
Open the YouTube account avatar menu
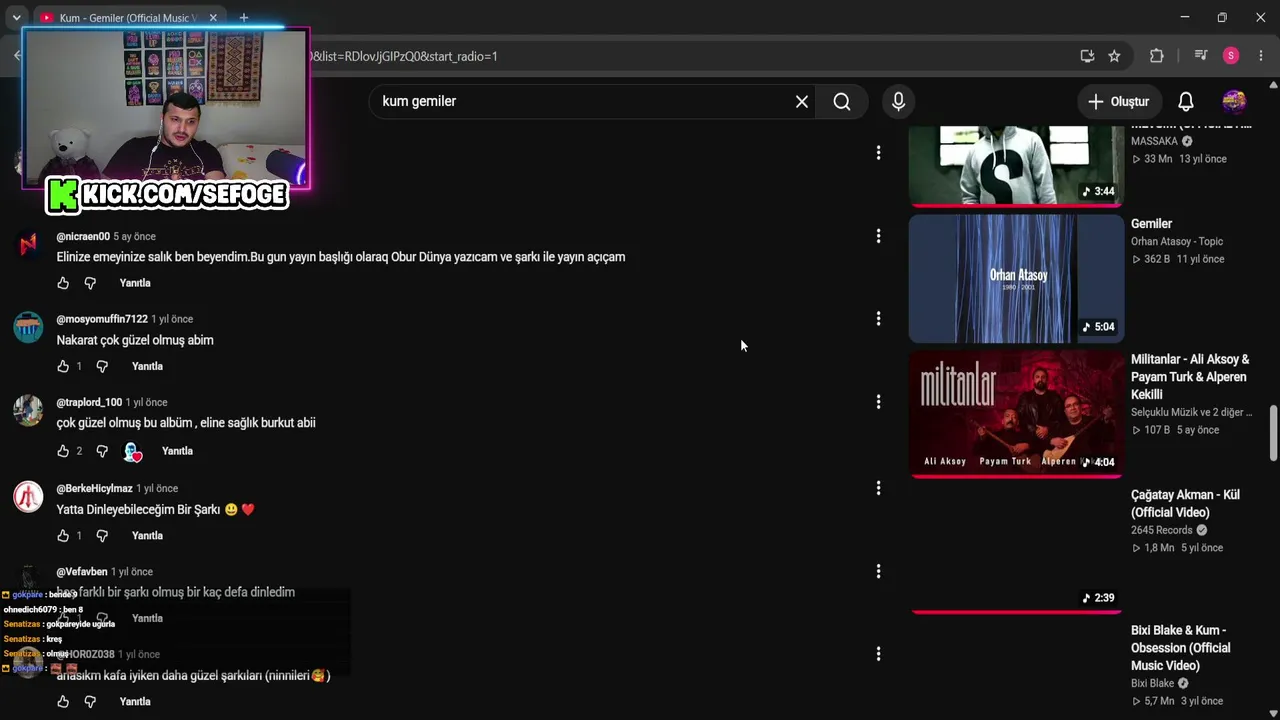click(x=1234, y=101)
